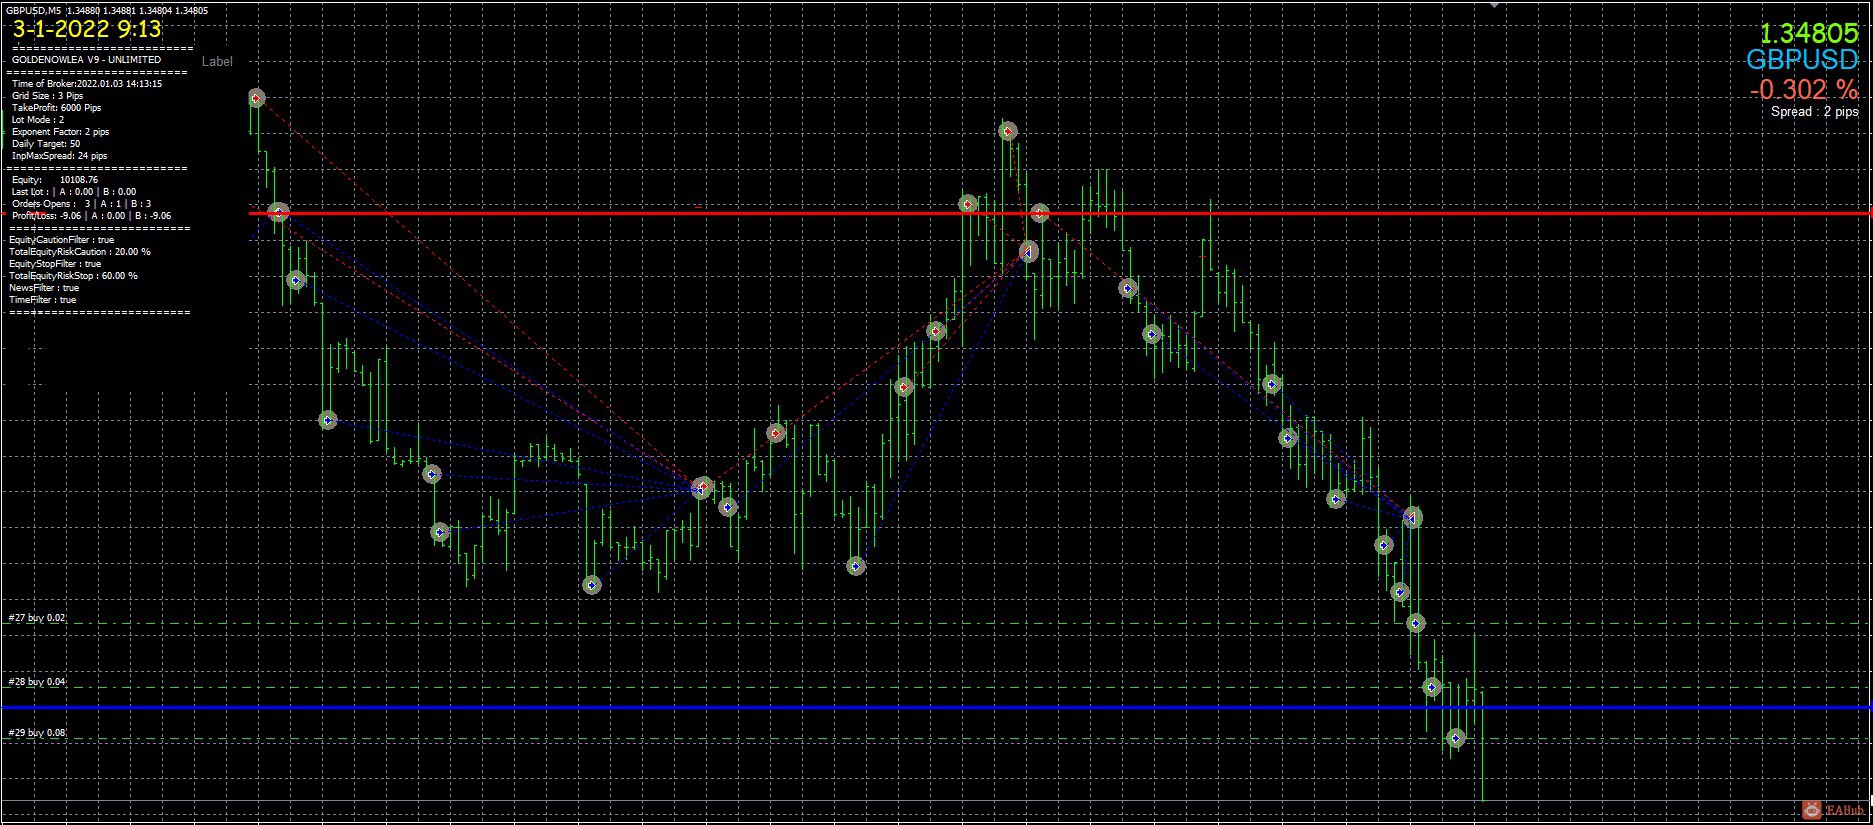Click the GOLDENOWLEA V9 - UNLIMITED heading
This screenshot has height=825, width=1873.
[86, 60]
